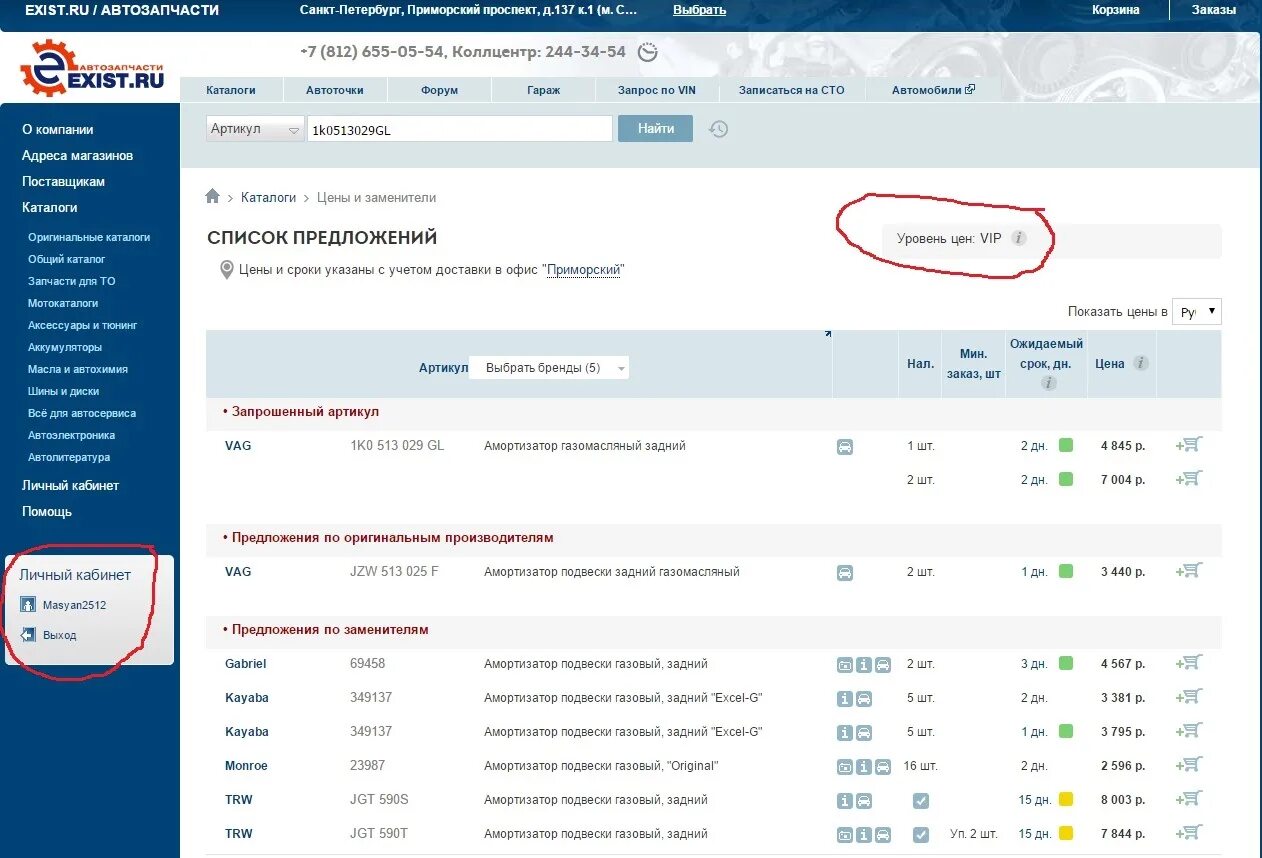Open Шины и диски in sidebar
Viewport: 1262px width, 858px height.
63,391
